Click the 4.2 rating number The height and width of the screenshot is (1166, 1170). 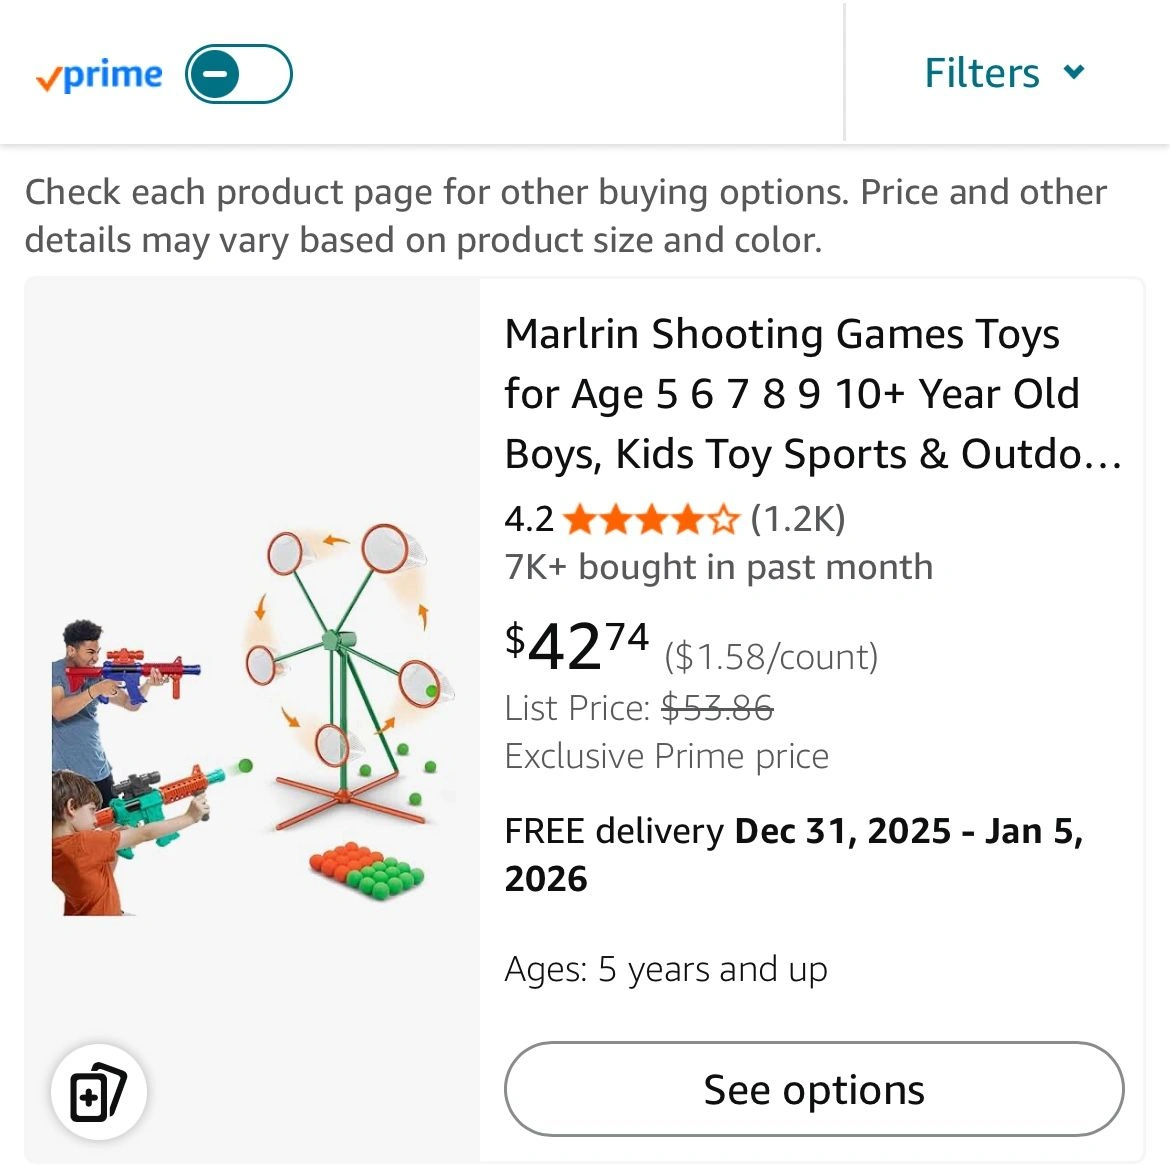click(x=529, y=519)
